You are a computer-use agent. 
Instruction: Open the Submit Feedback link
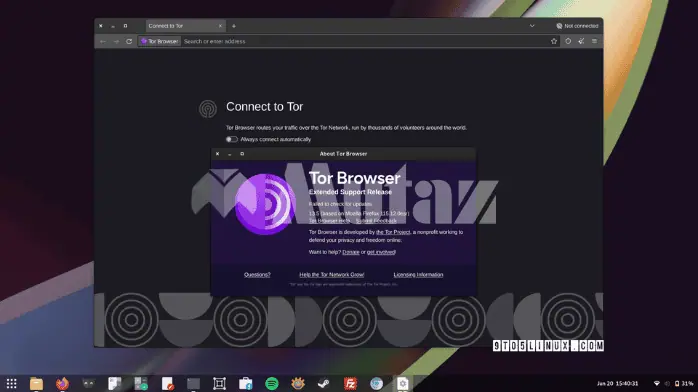(376, 221)
